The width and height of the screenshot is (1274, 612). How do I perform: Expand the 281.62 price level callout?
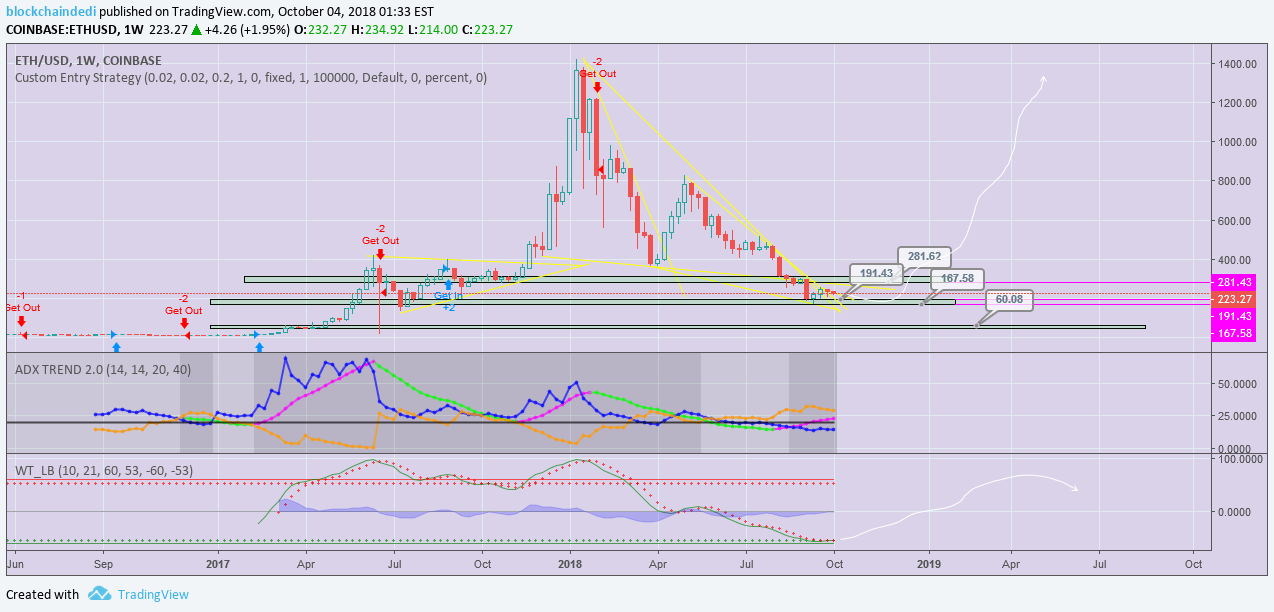pos(924,257)
